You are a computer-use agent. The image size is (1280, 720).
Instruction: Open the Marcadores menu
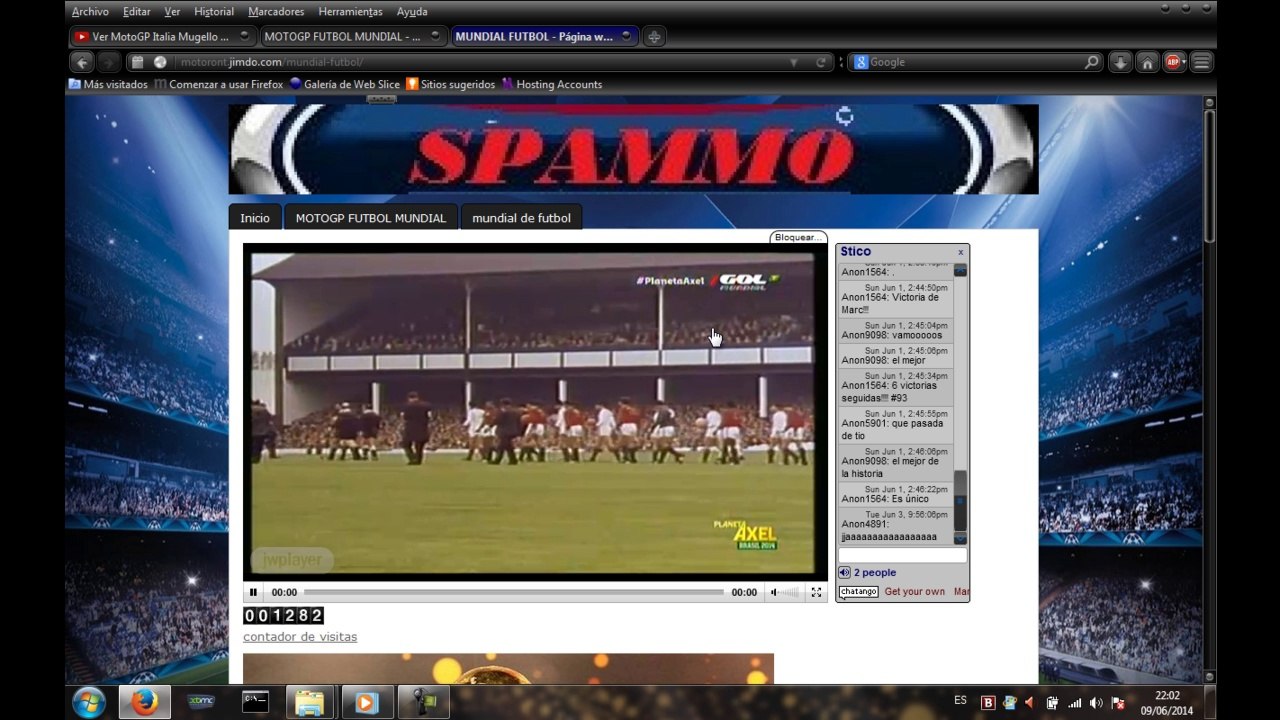click(276, 12)
